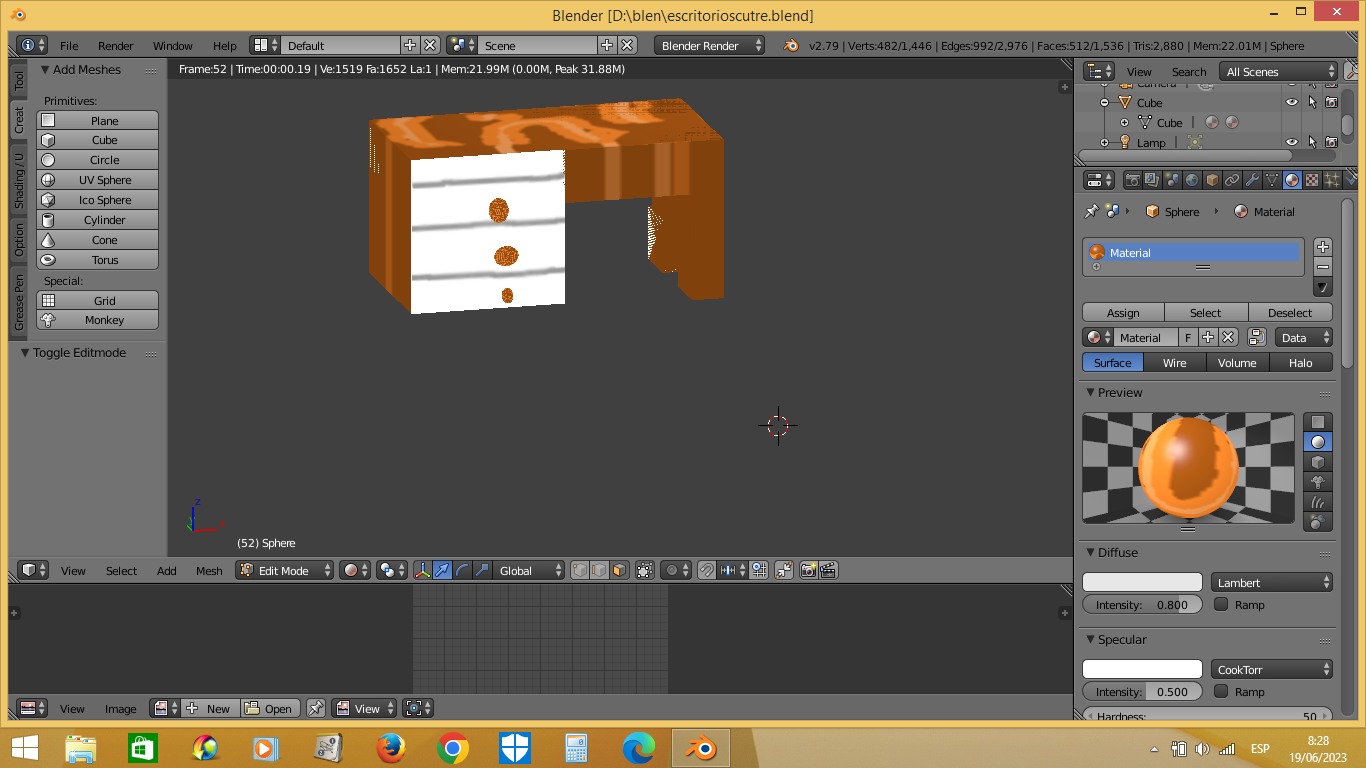
Task: Unlink the material datablock with X
Action: (1228, 337)
